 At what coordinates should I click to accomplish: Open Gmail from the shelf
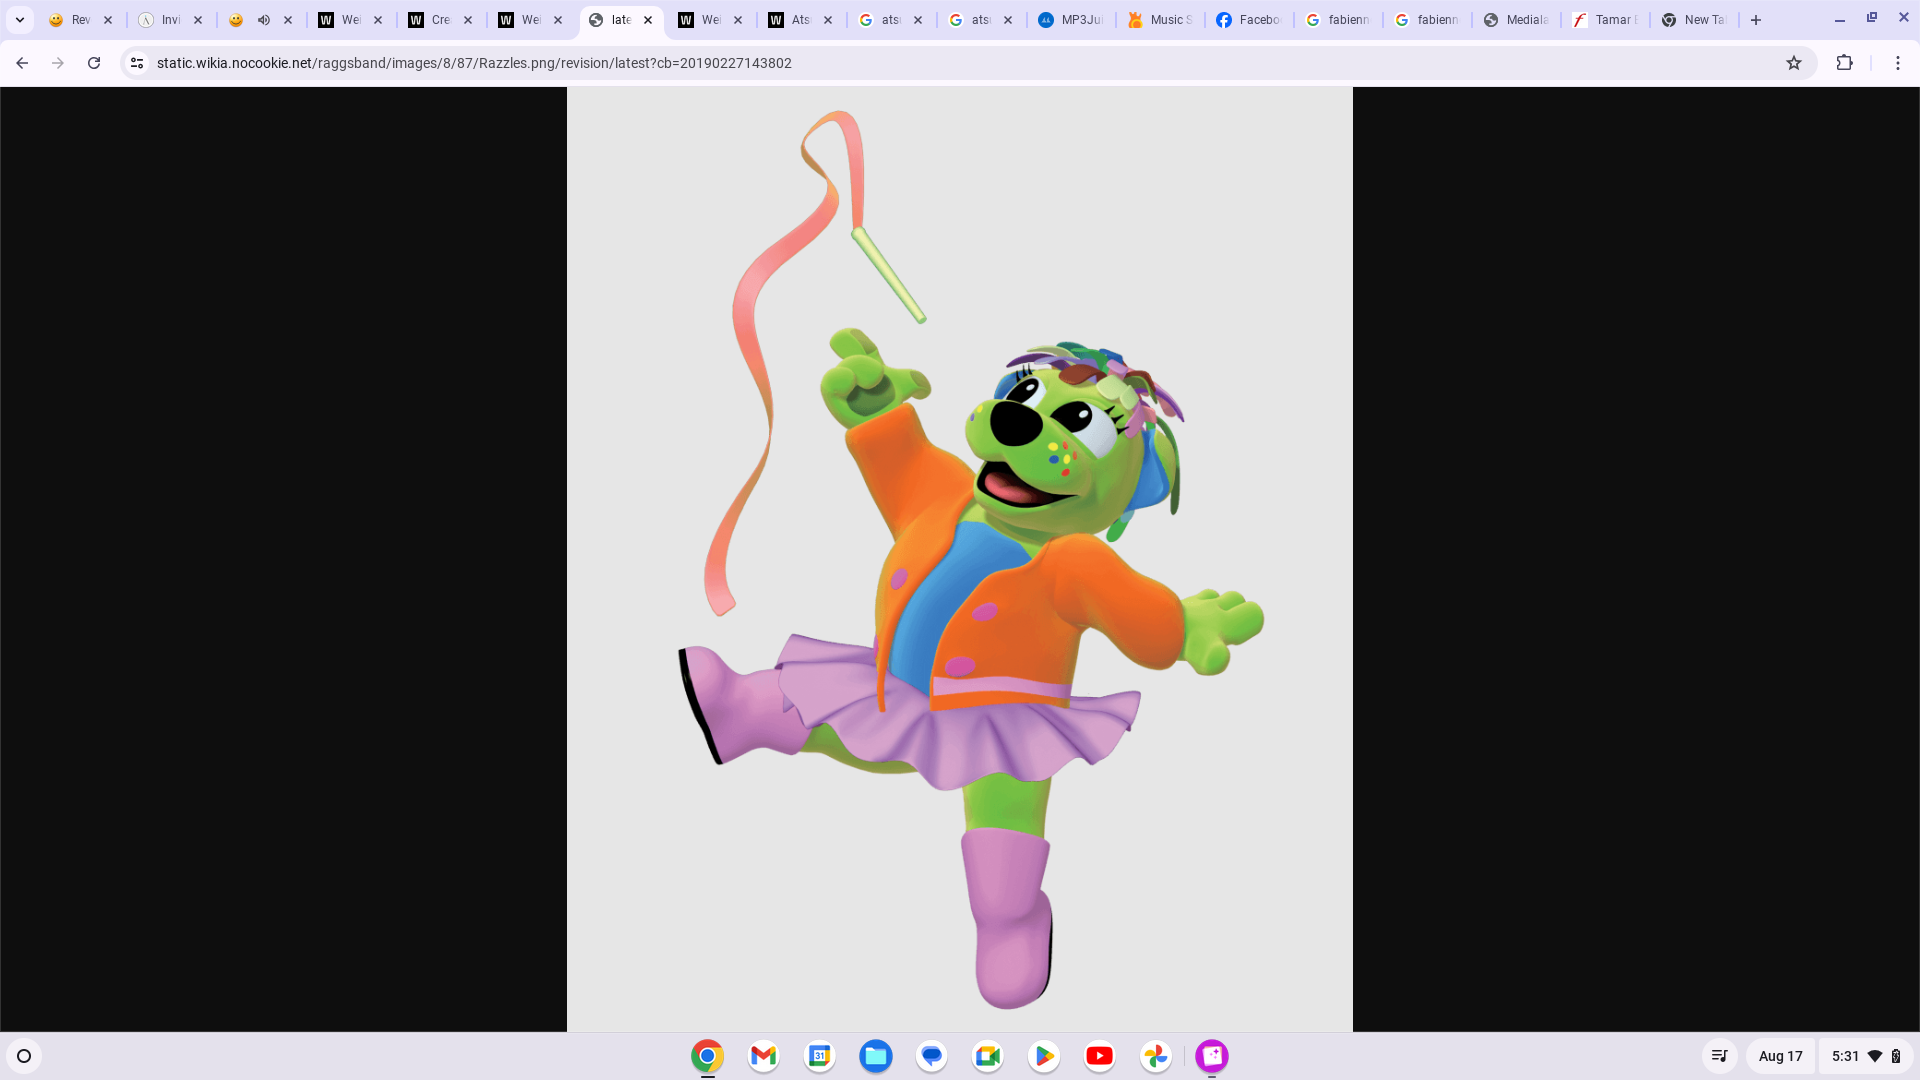pos(764,1056)
